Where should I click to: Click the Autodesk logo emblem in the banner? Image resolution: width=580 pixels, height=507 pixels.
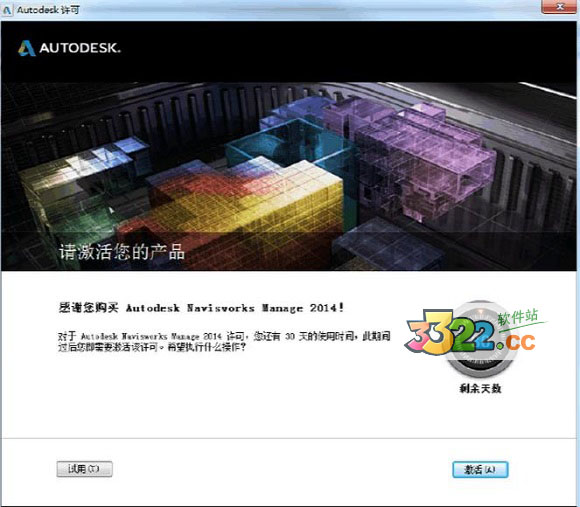point(27,48)
